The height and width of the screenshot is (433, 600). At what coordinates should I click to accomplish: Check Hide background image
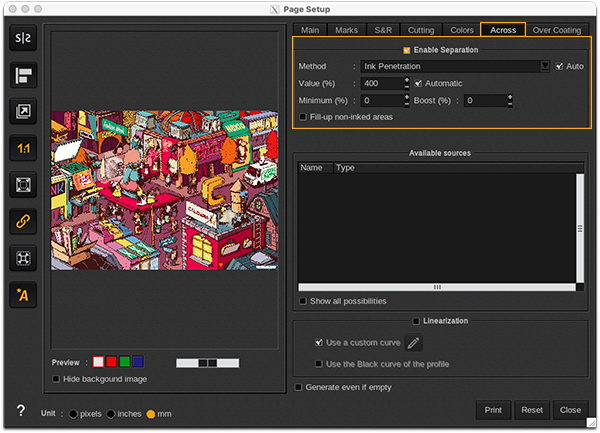tap(56, 379)
